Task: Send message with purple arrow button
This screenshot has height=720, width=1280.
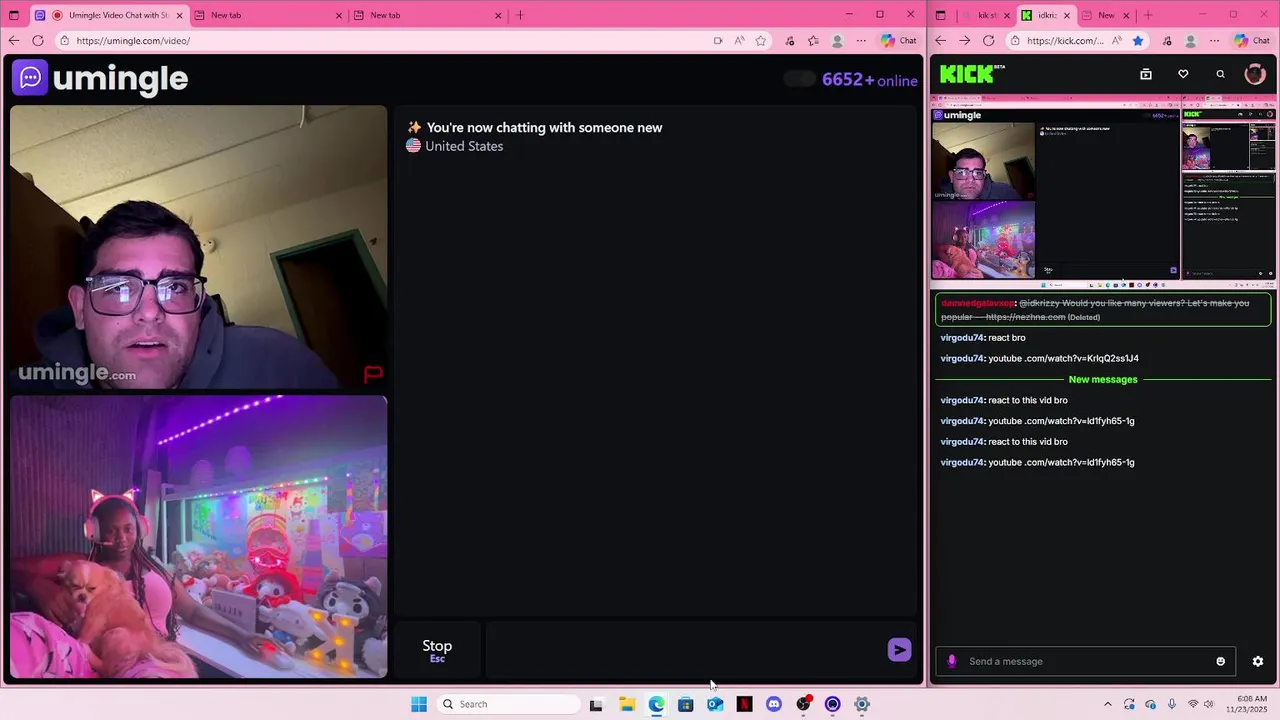Action: [899, 650]
